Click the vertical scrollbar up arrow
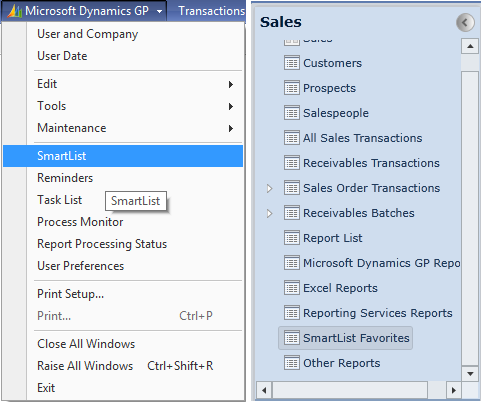Viewport: 482px width, 402px height. [x=470, y=46]
